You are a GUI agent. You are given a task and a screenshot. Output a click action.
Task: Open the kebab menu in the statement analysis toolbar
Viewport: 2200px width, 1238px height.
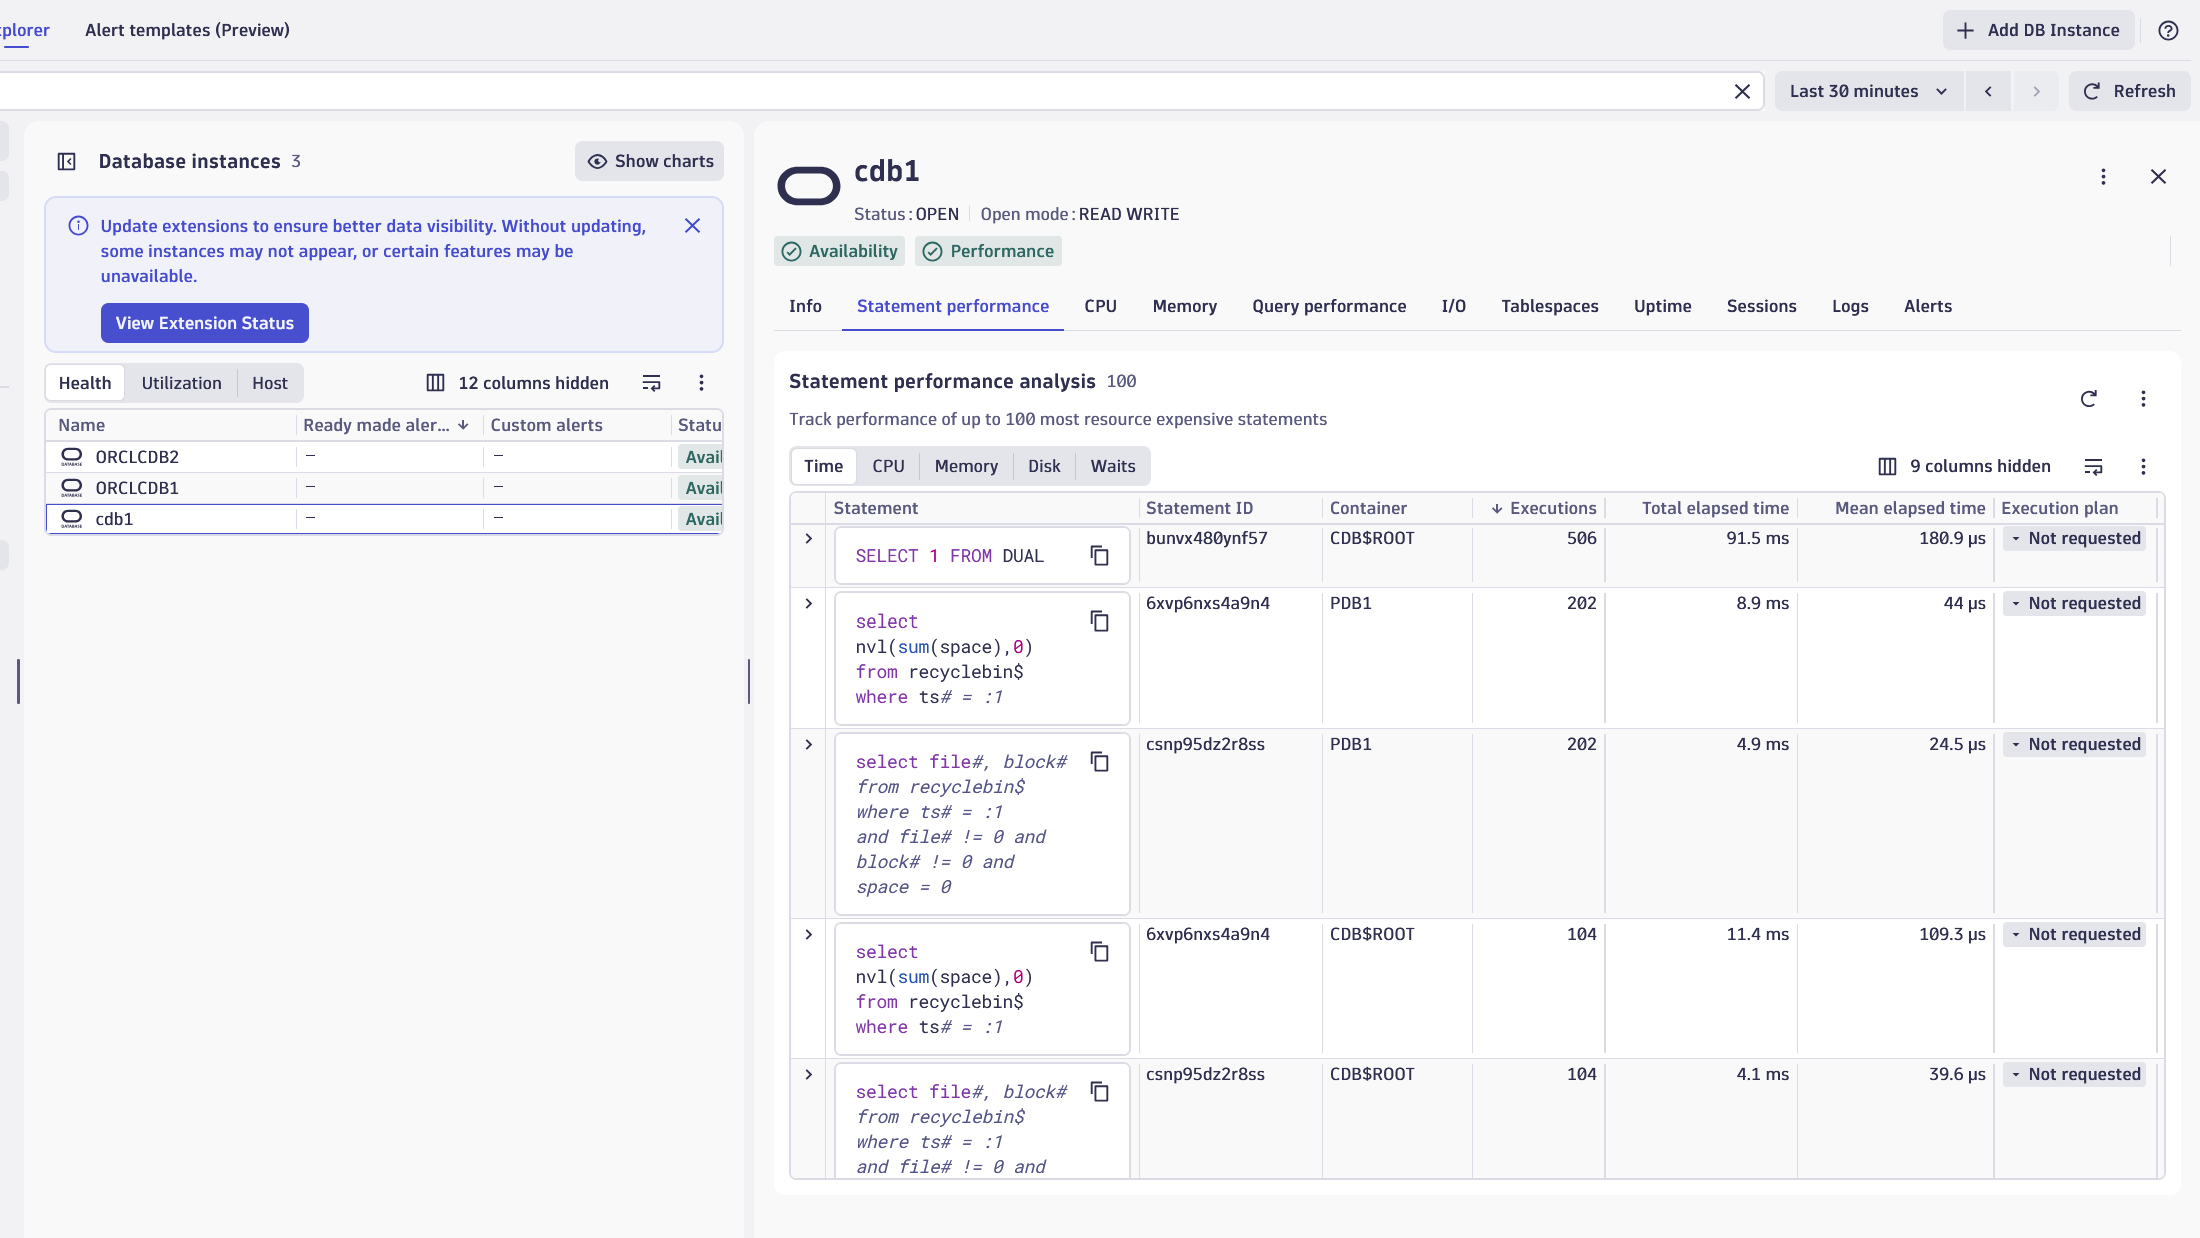tap(2143, 466)
